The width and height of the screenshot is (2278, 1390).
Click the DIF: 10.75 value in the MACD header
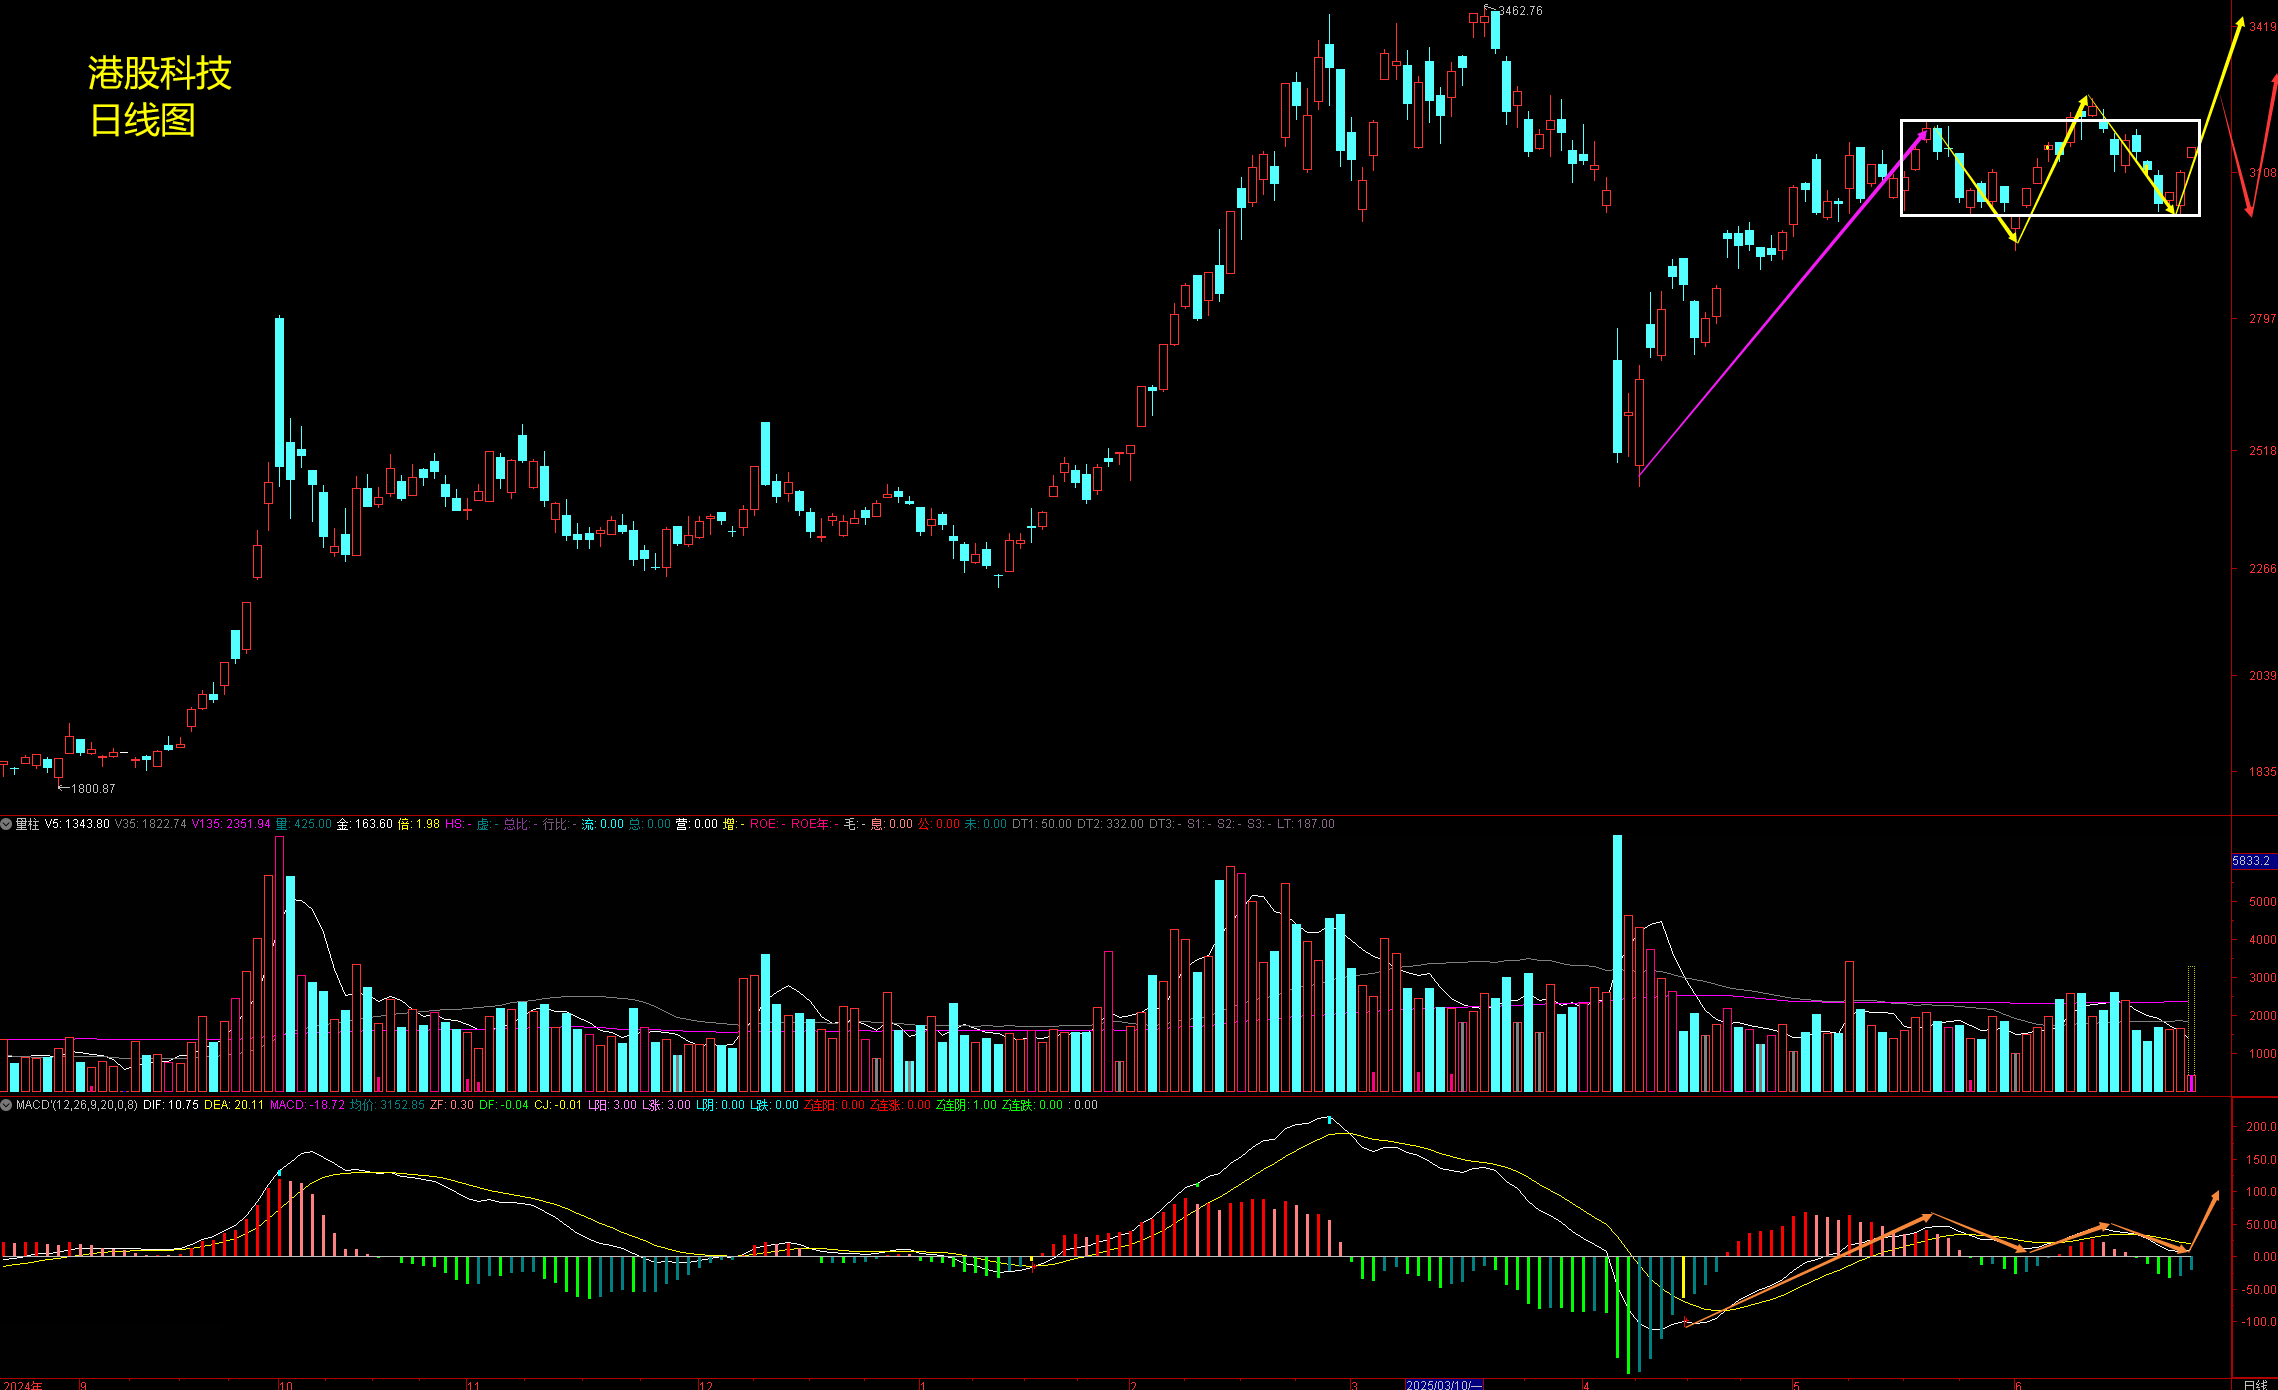coord(171,1105)
